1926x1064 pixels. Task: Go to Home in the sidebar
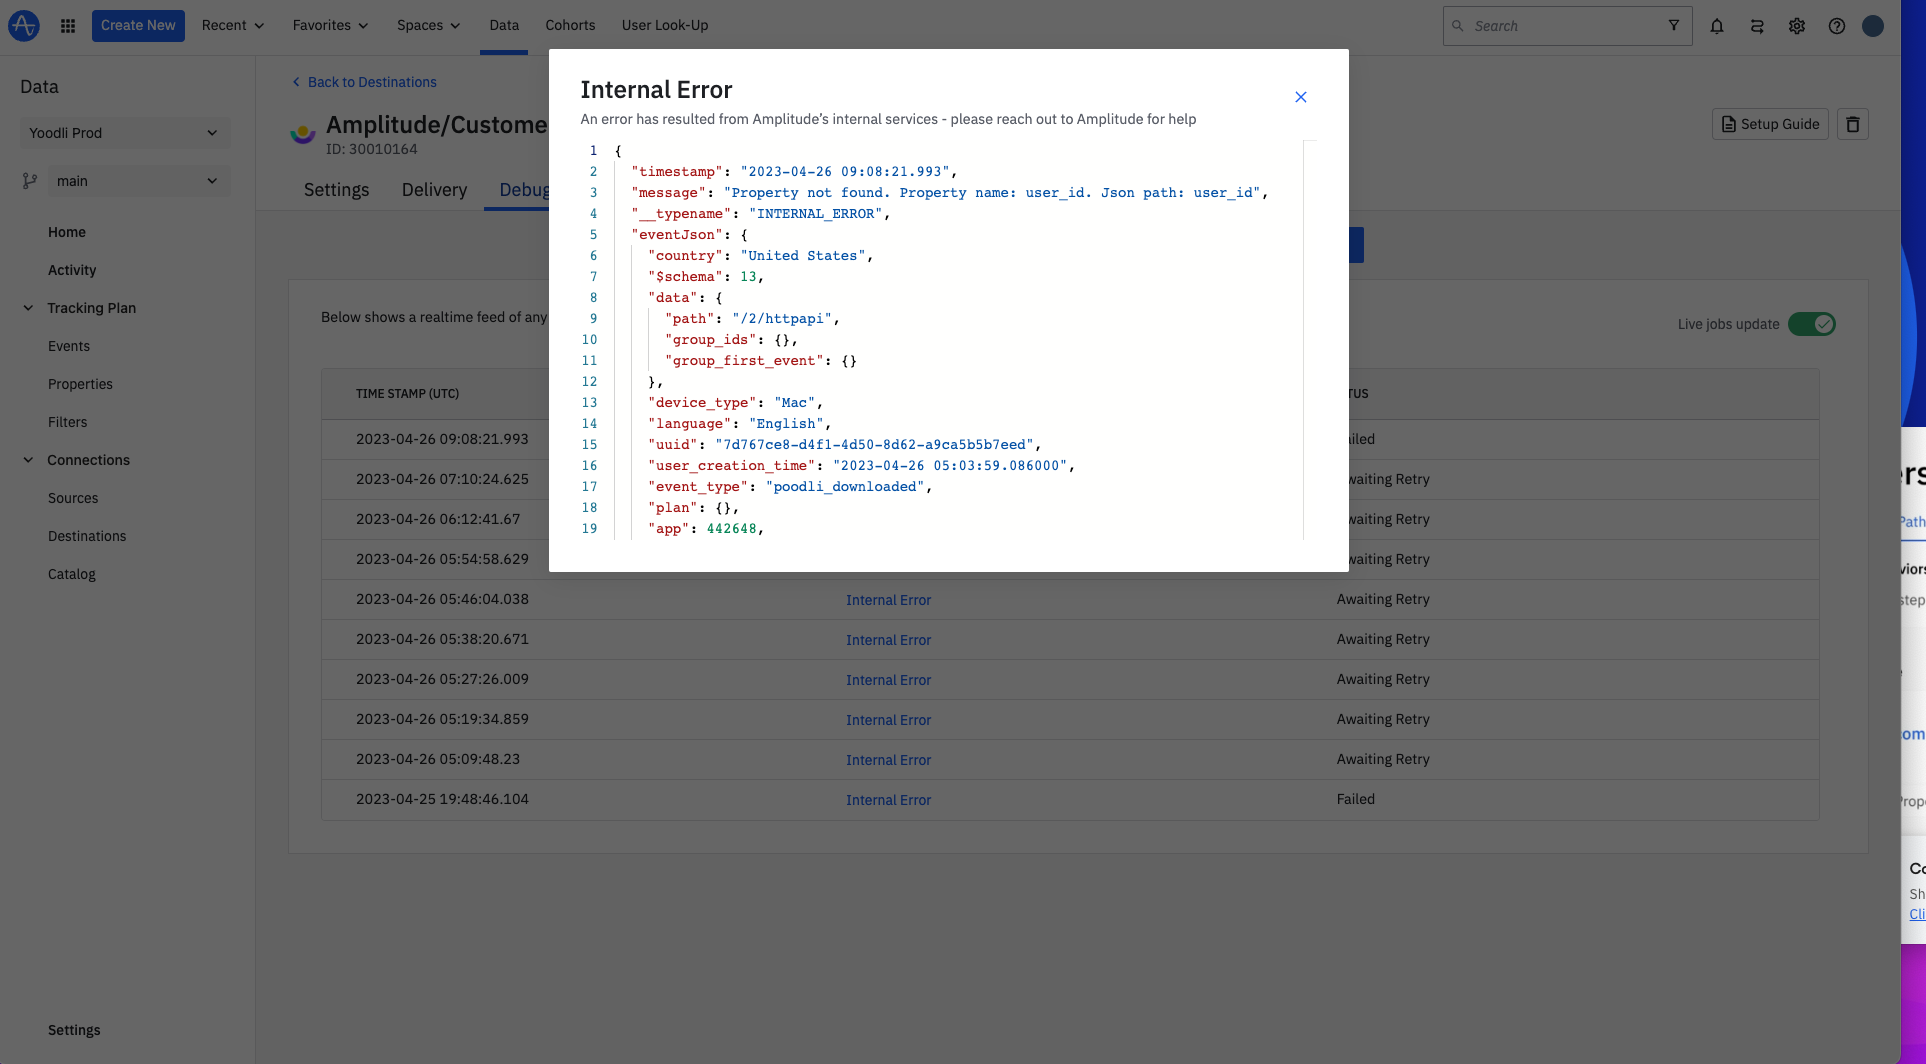point(67,232)
